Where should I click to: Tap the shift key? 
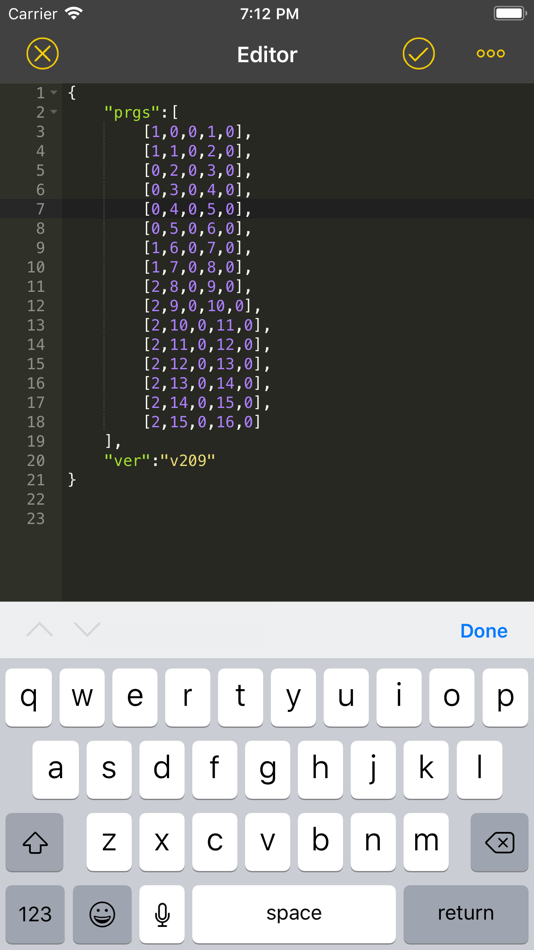[x=35, y=842]
